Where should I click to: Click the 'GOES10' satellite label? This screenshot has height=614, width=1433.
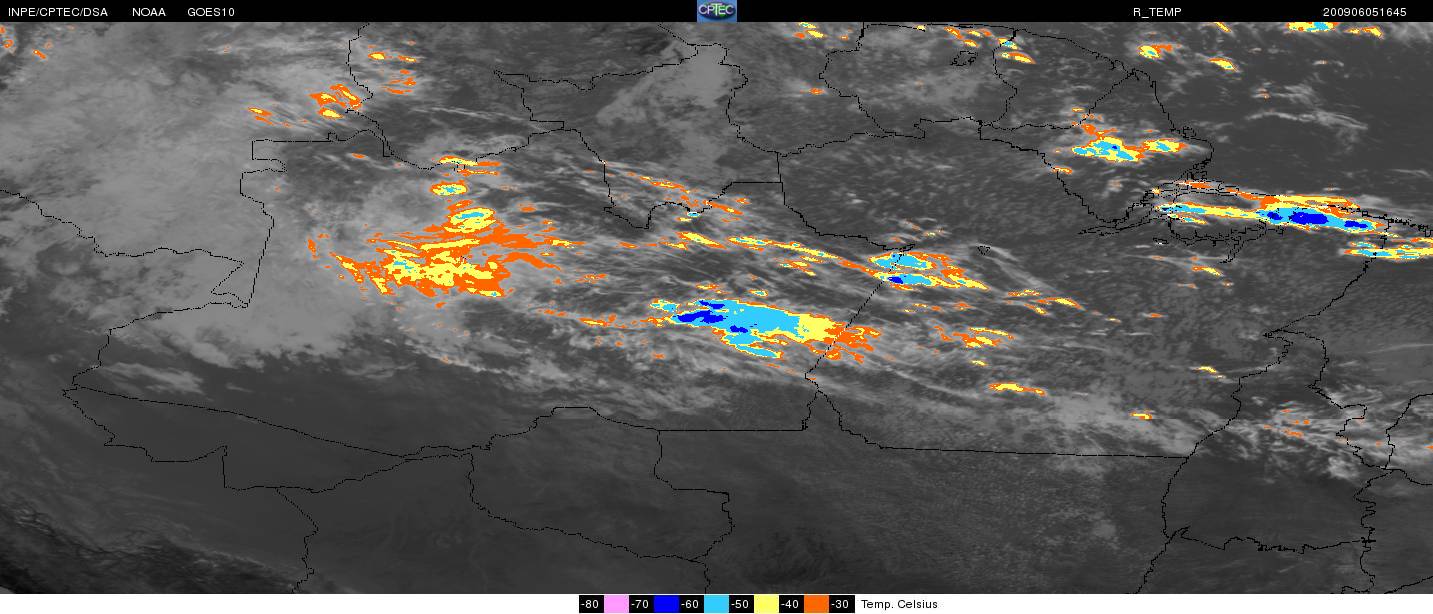(x=211, y=12)
